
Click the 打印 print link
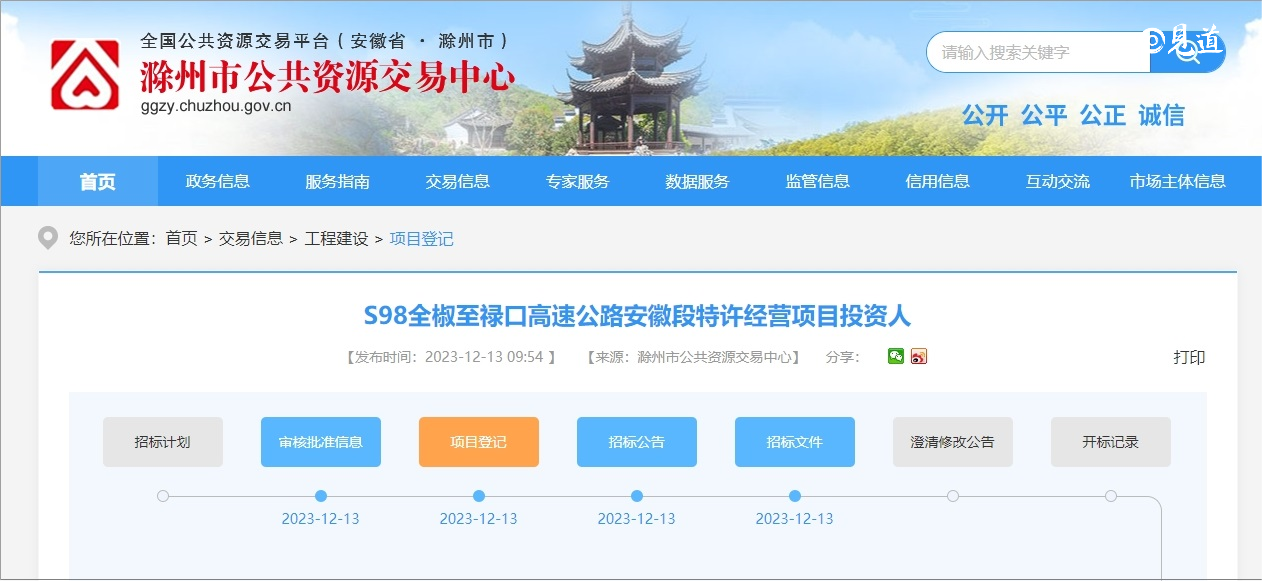[1189, 357]
